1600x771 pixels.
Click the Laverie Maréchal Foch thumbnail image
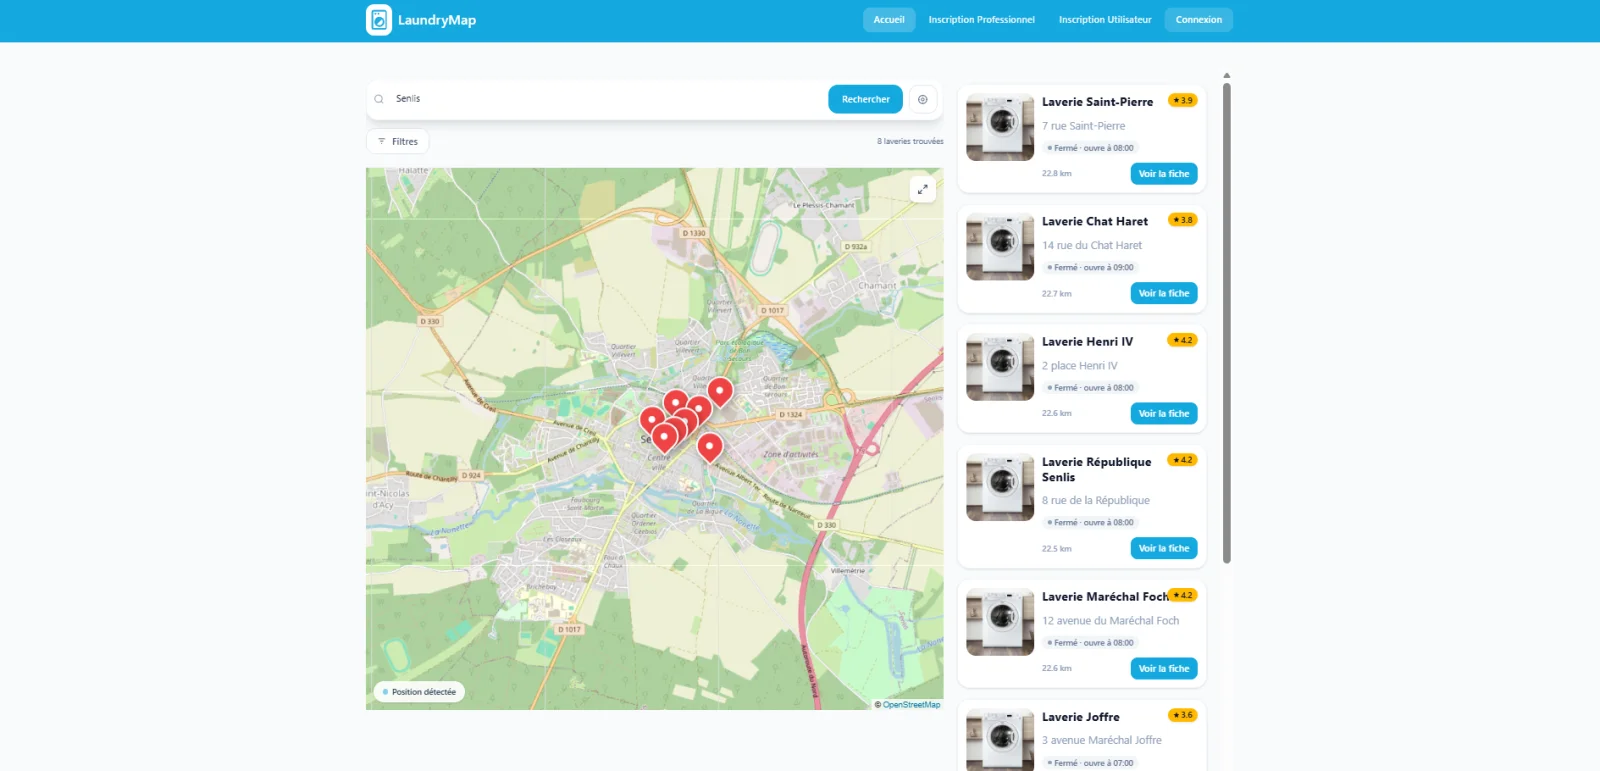[x=1000, y=622]
